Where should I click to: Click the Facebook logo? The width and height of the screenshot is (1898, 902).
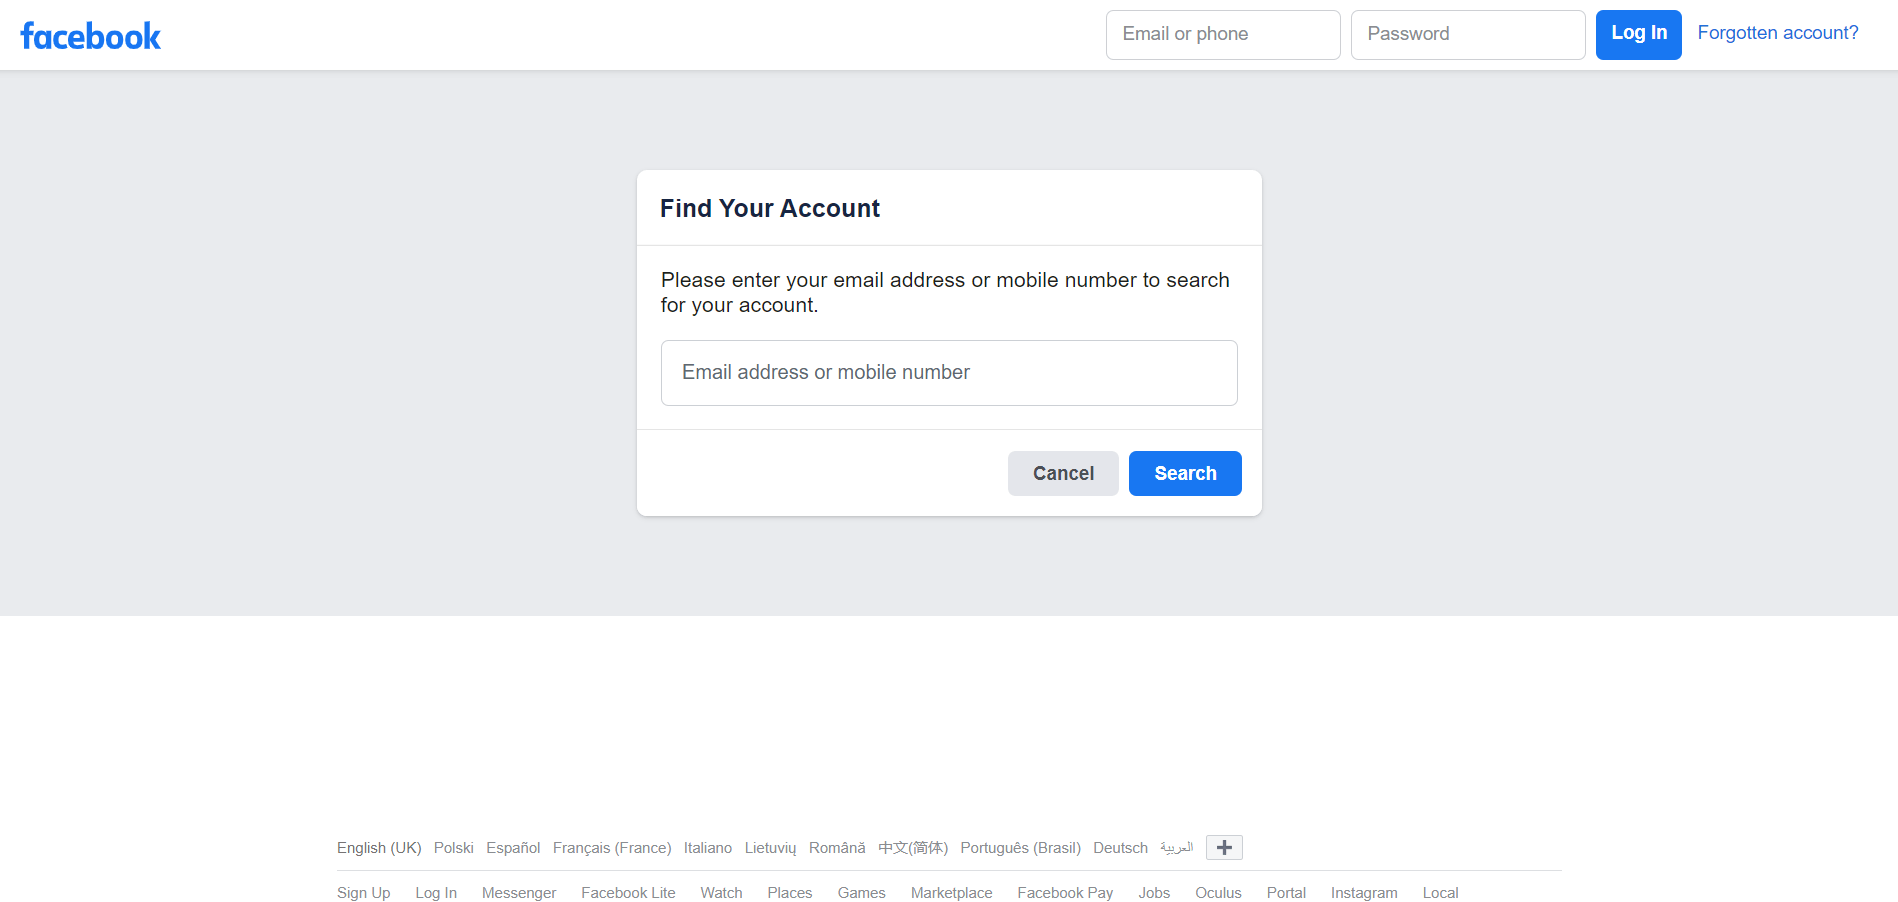[90, 36]
